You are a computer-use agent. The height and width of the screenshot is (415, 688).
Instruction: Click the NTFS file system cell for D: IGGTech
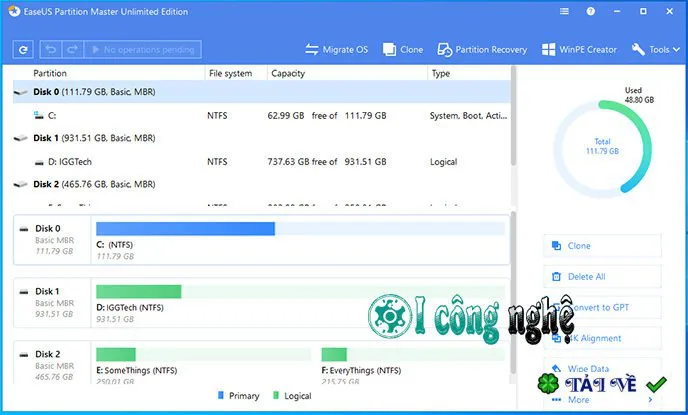tap(217, 162)
